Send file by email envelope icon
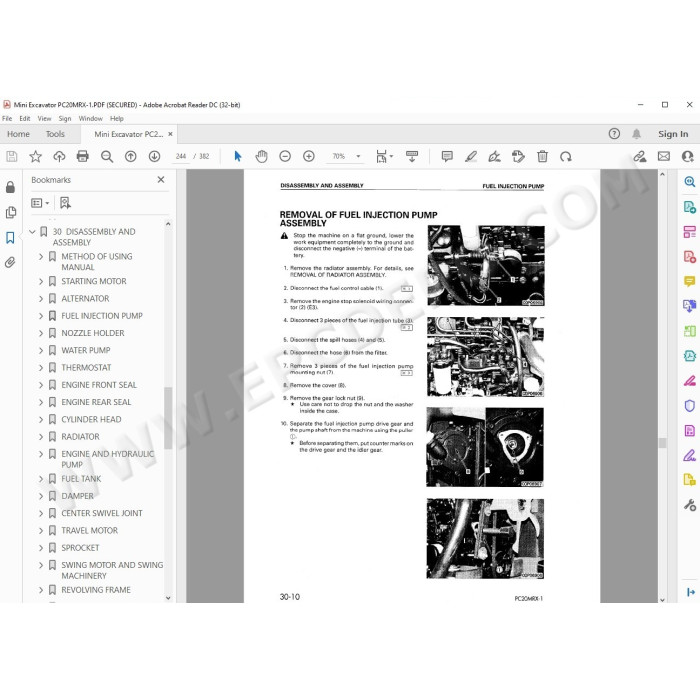The height and width of the screenshot is (700, 700). click(664, 156)
